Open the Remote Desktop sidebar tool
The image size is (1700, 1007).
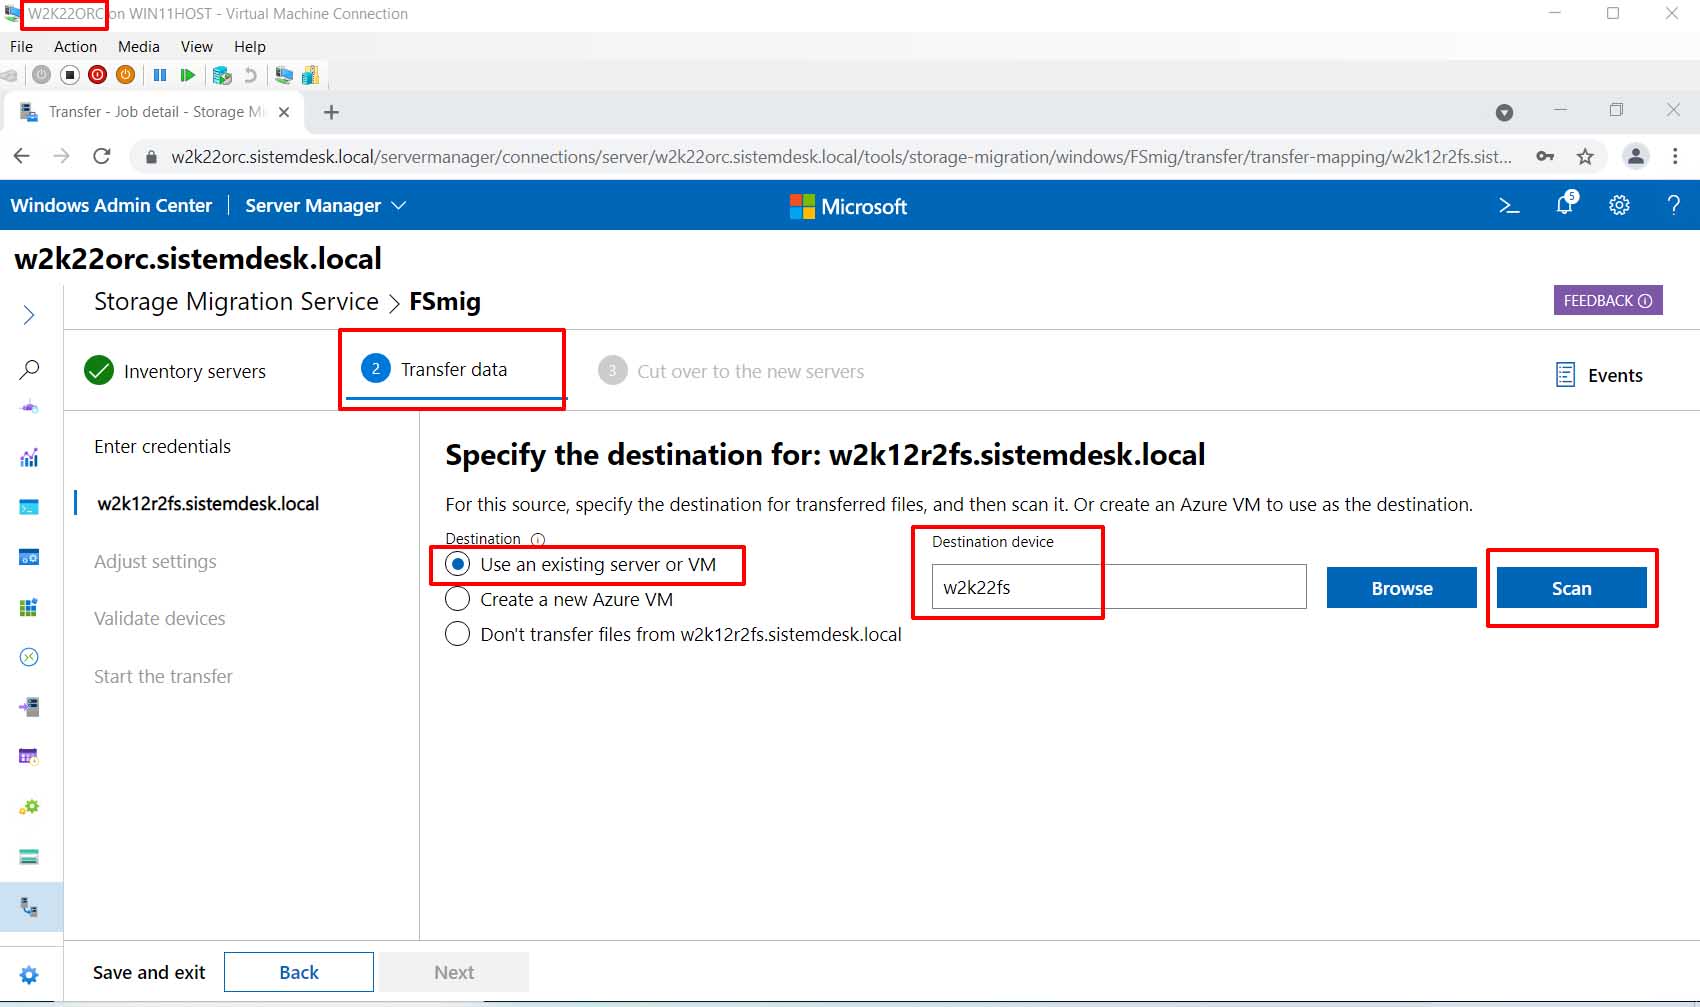[29, 657]
